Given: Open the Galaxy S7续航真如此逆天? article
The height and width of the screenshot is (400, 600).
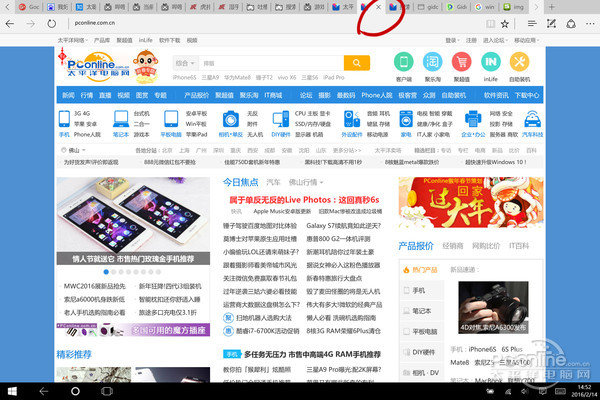Looking at the screenshot, I should tap(344, 226).
